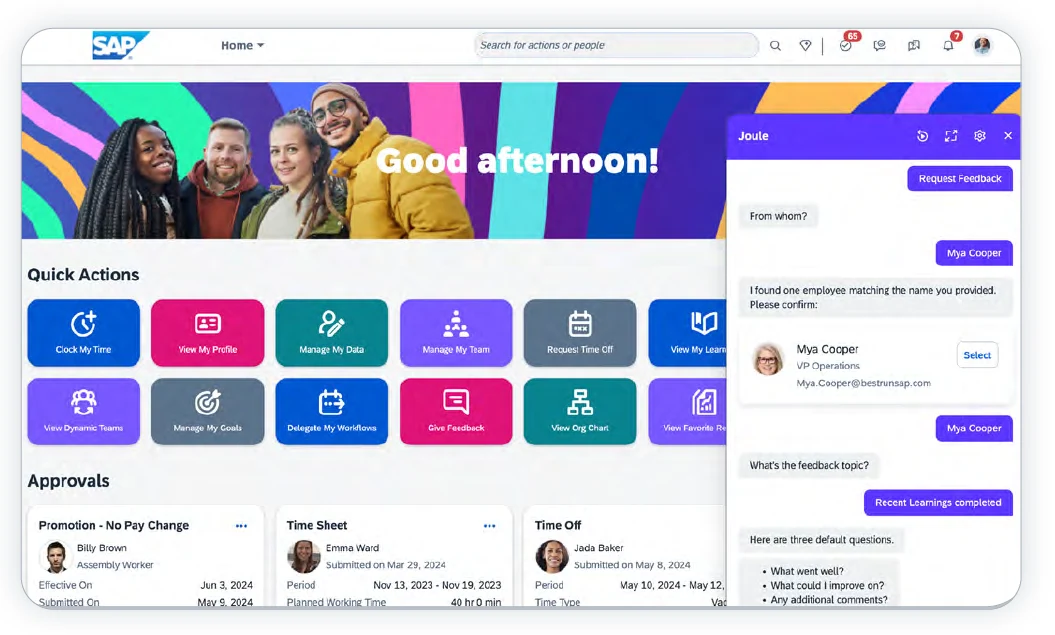Open Give Feedback quick action
The height and width of the screenshot is (635, 1055).
pos(456,411)
